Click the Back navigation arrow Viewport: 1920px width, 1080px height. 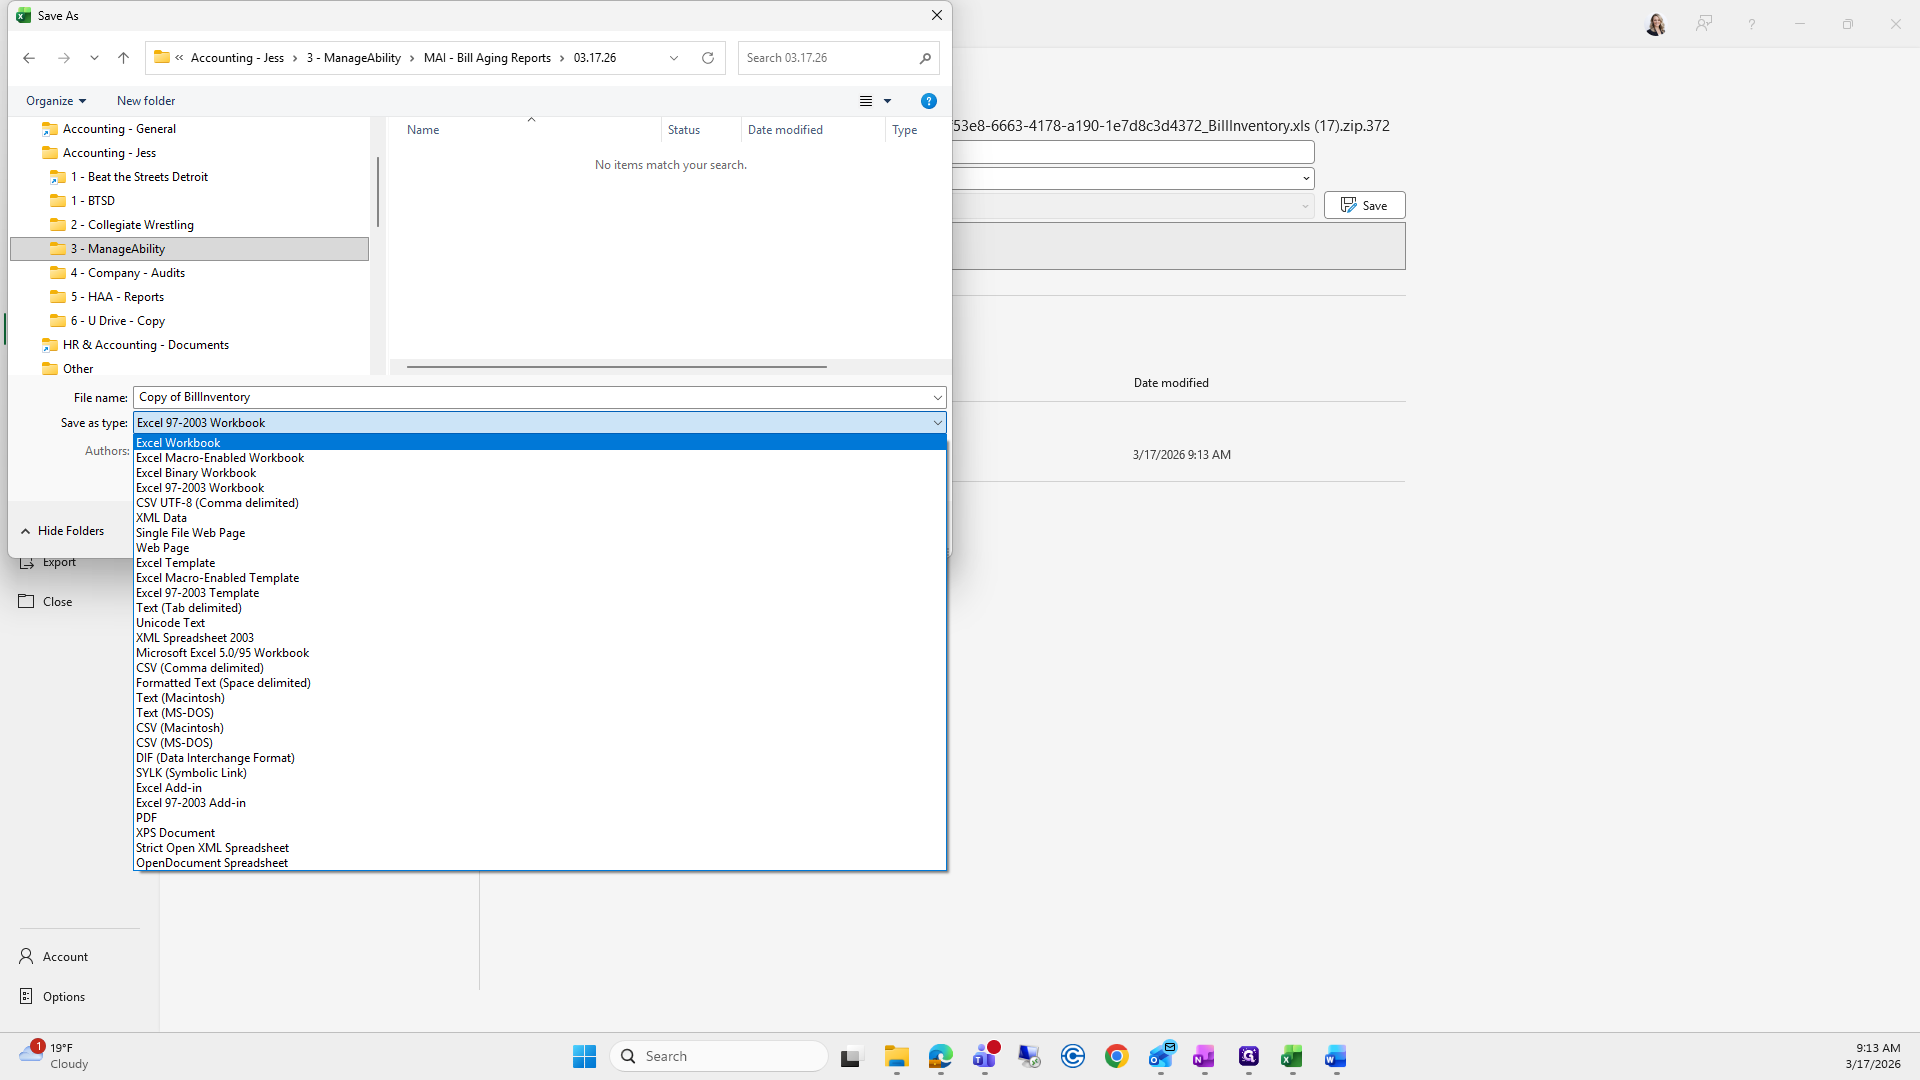(29, 58)
